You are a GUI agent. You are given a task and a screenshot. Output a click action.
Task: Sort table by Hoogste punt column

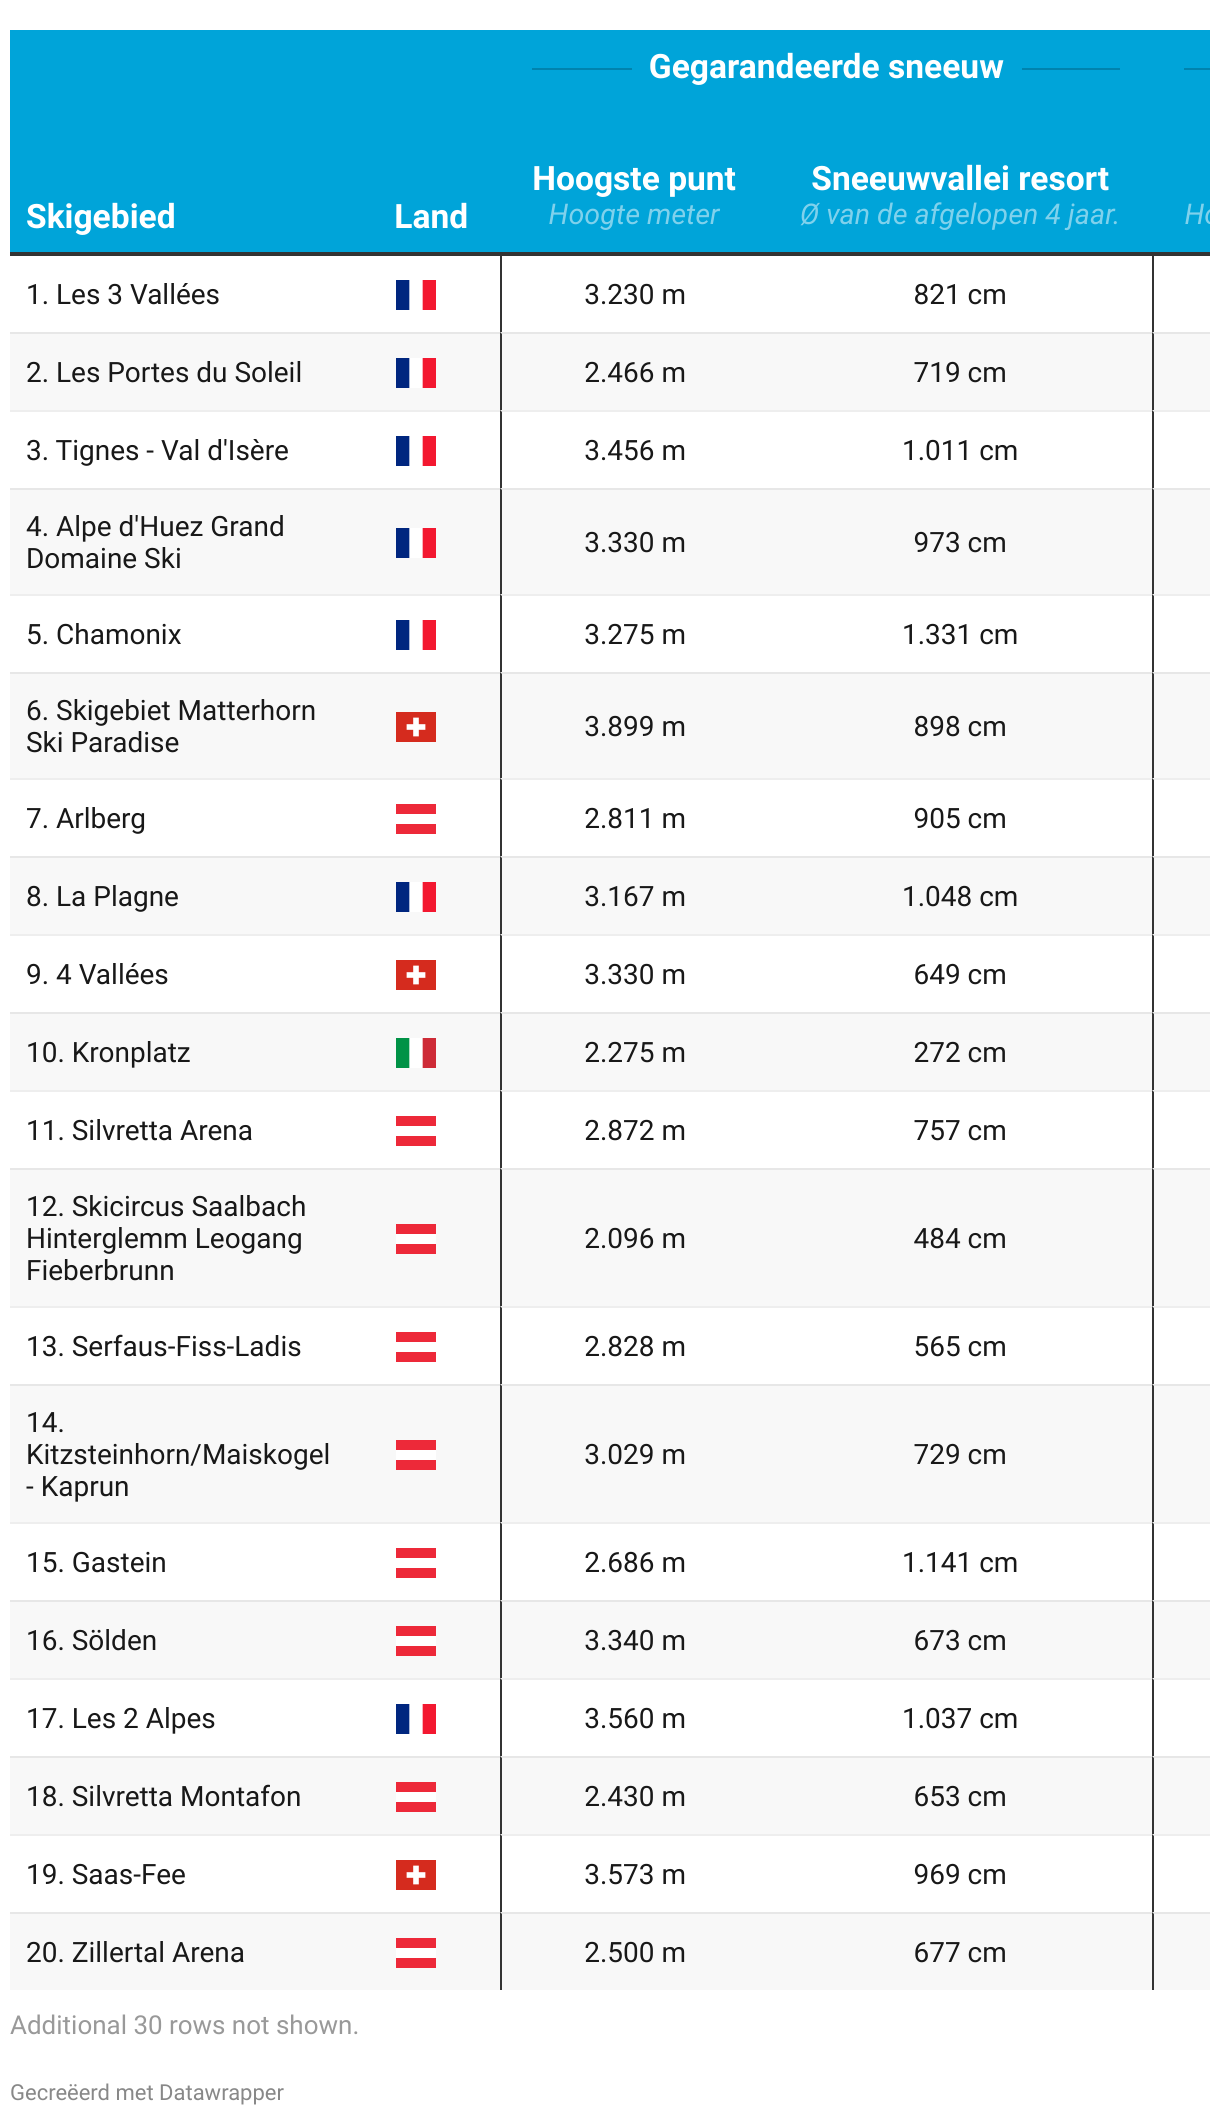[634, 178]
